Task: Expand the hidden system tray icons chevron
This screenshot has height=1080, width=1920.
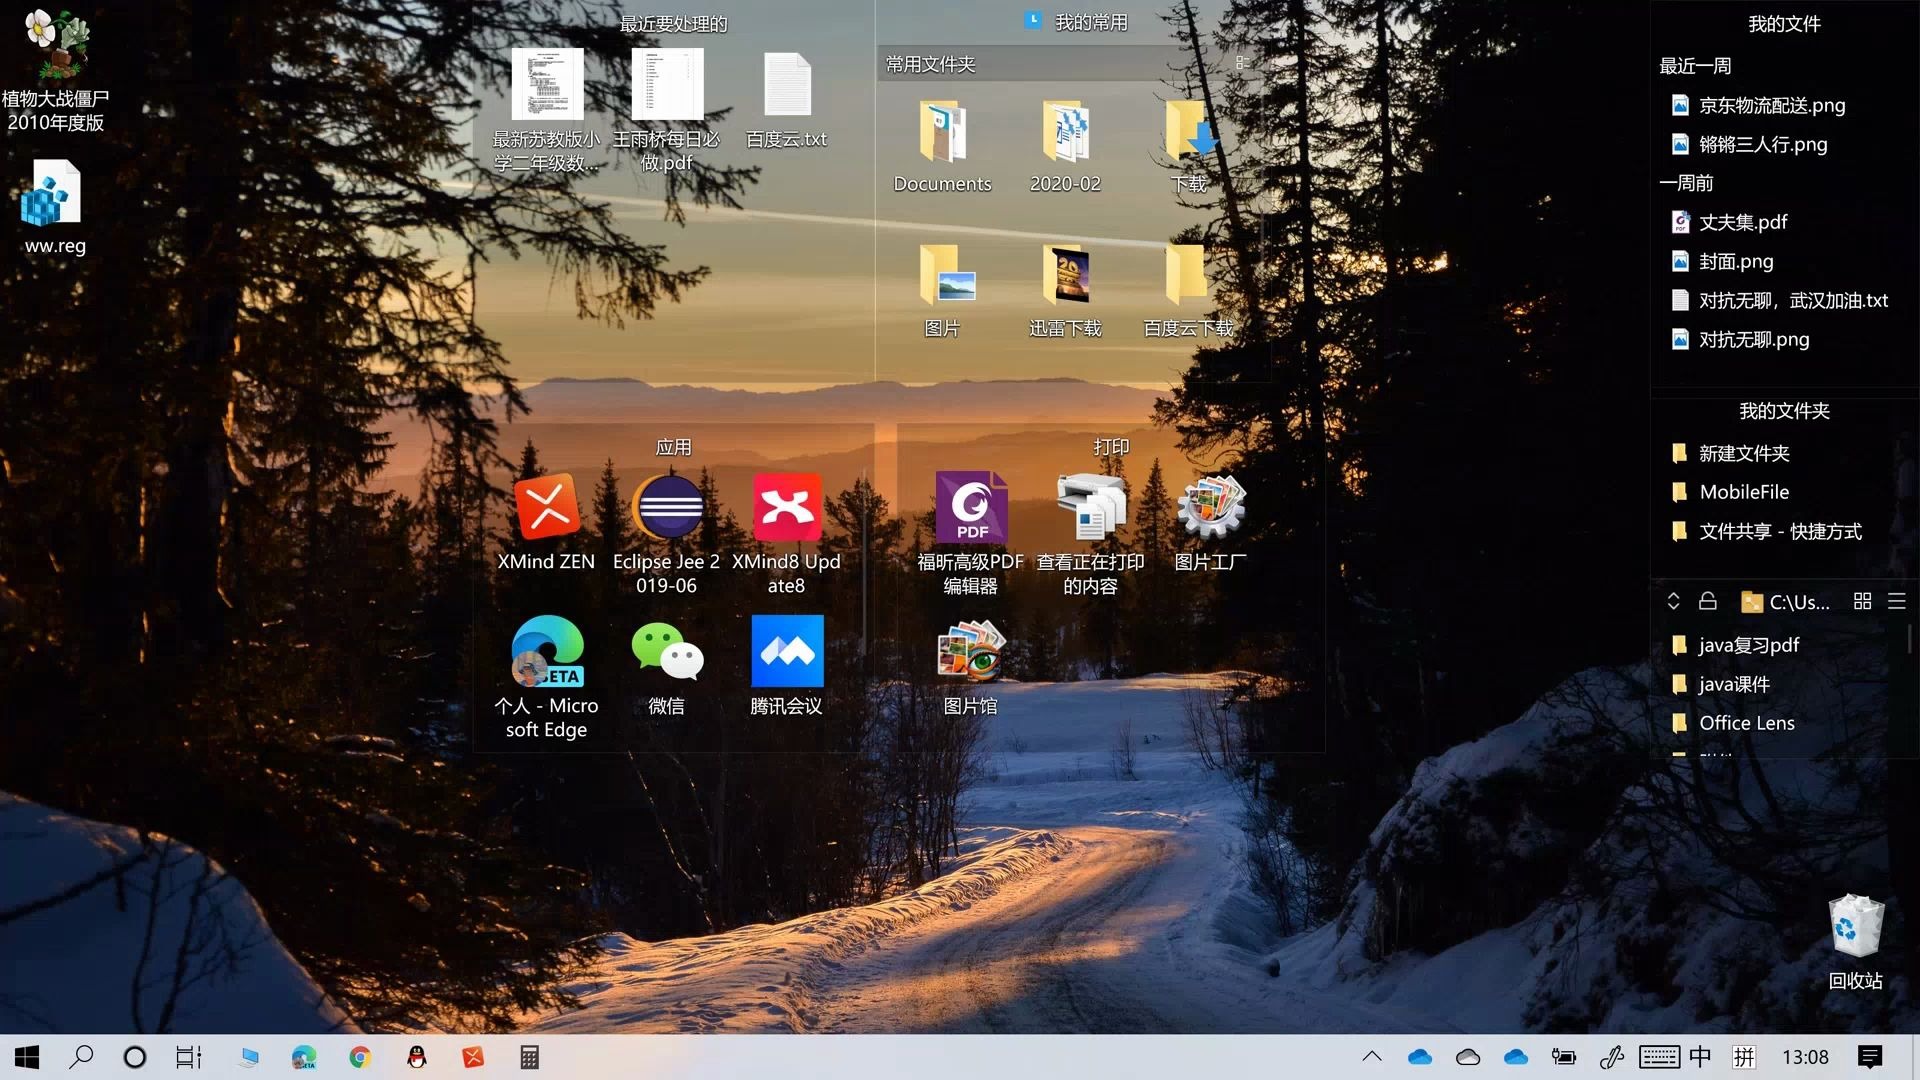Action: (1372, 1057)
